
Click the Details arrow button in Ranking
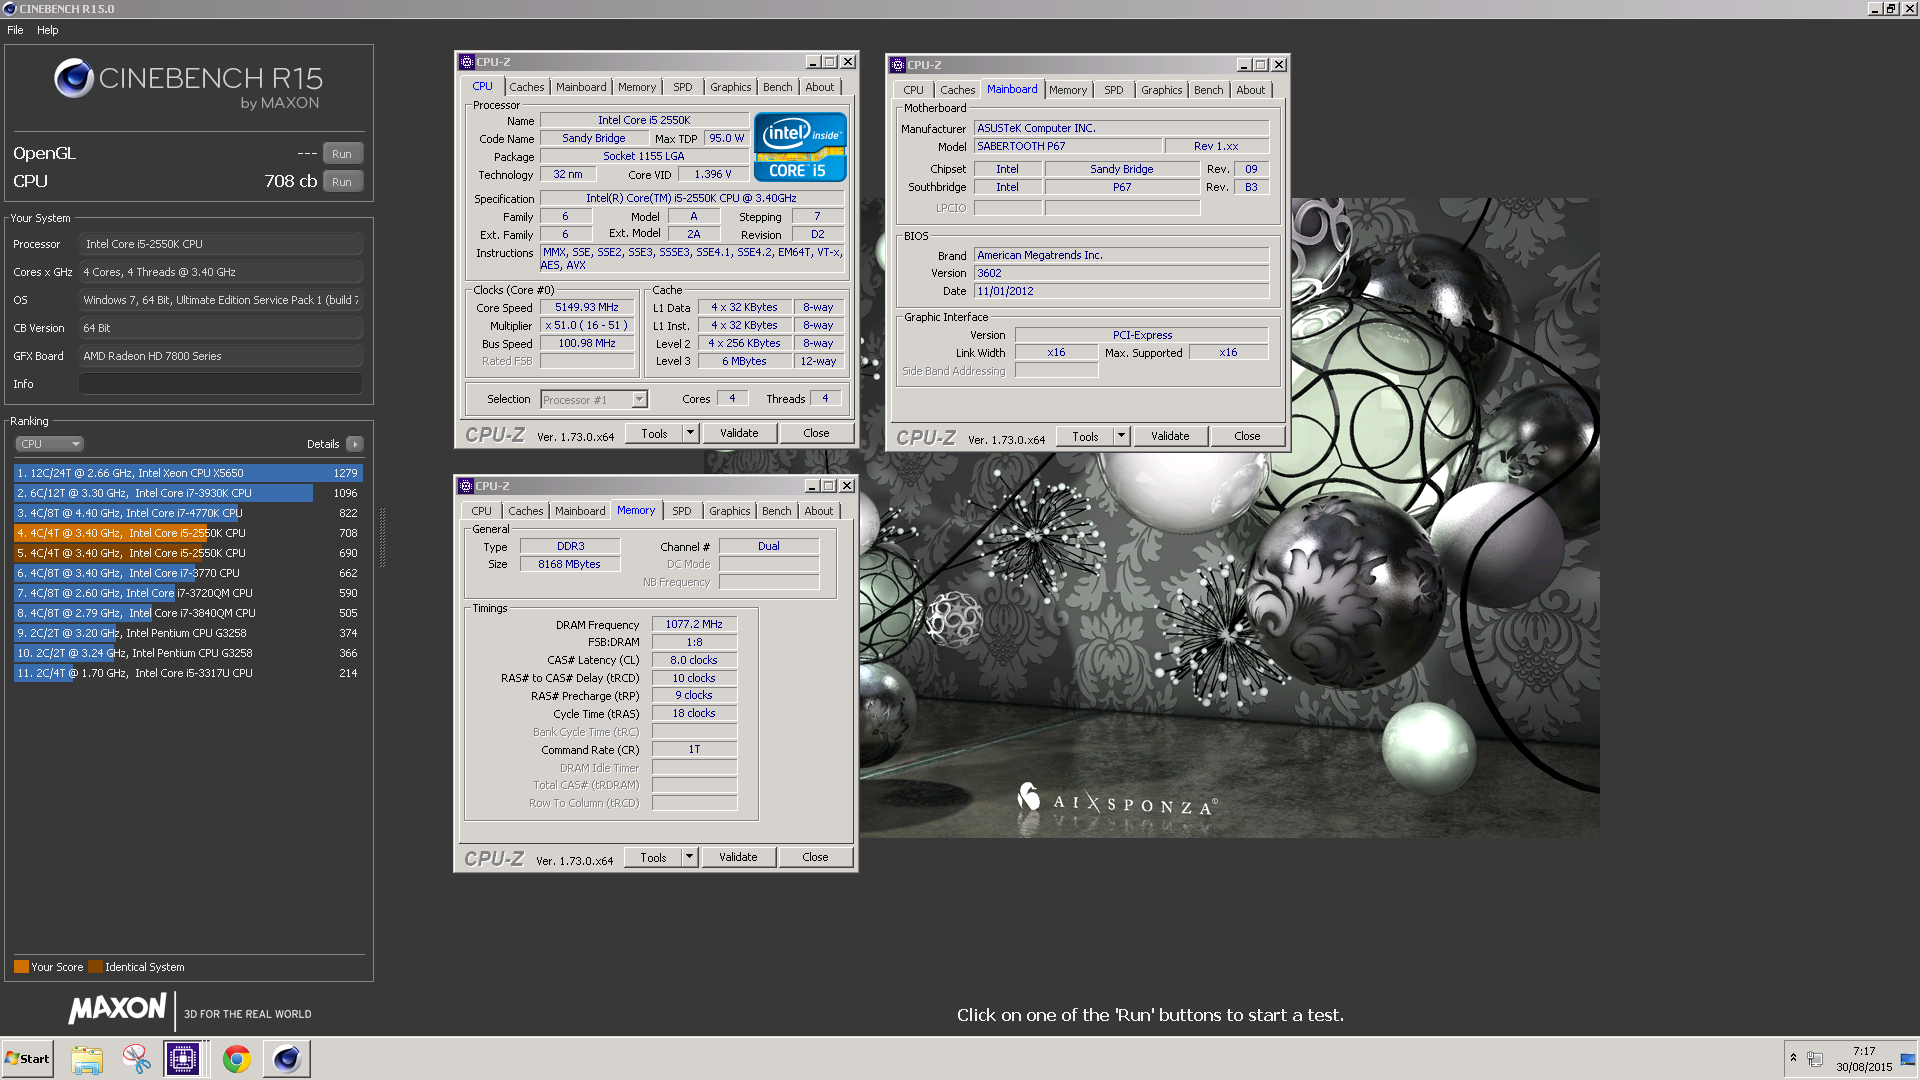(x=355, y=444)
